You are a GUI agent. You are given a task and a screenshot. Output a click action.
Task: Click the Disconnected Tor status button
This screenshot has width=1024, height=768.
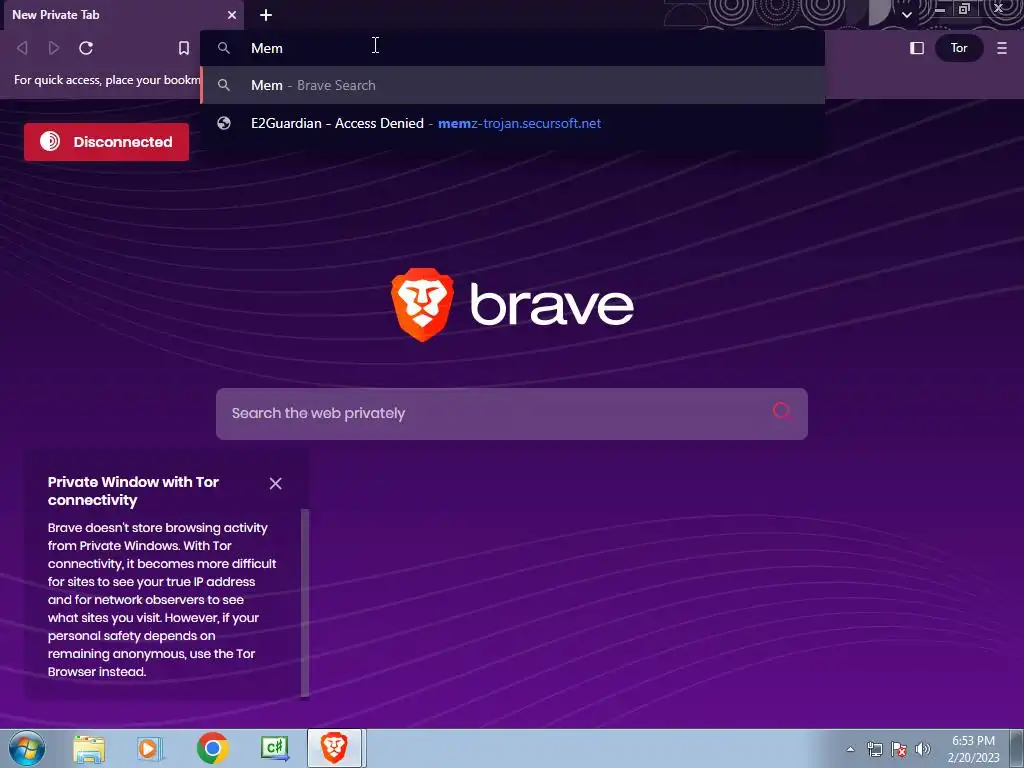tap(106, 142)
